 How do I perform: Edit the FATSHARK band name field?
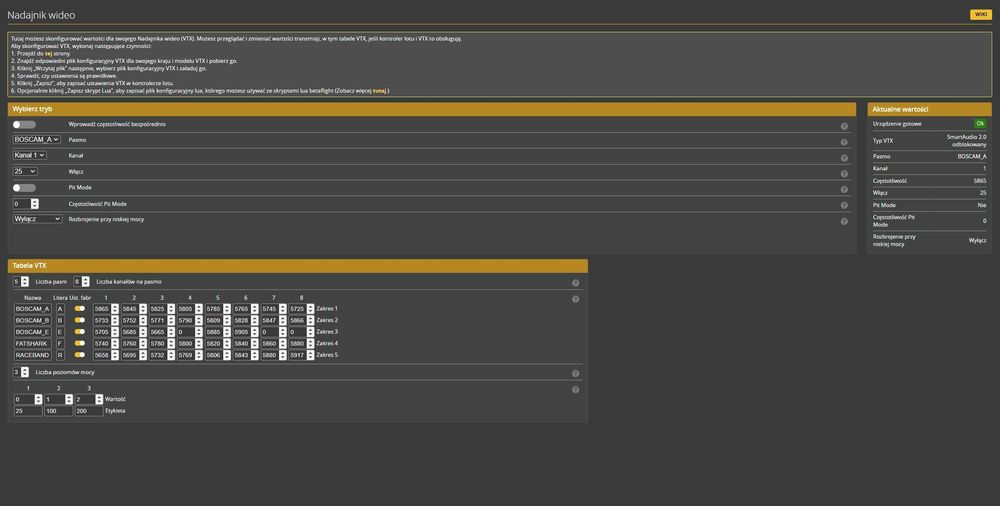point(33,343)
